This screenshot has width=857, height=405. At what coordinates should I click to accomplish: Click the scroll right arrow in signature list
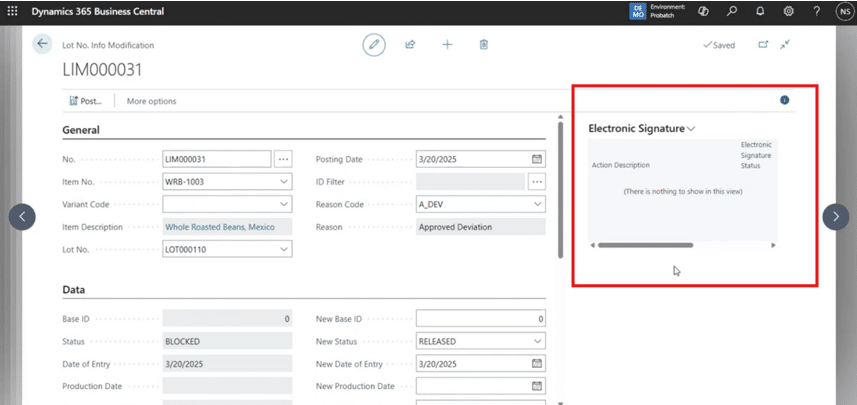773,245
